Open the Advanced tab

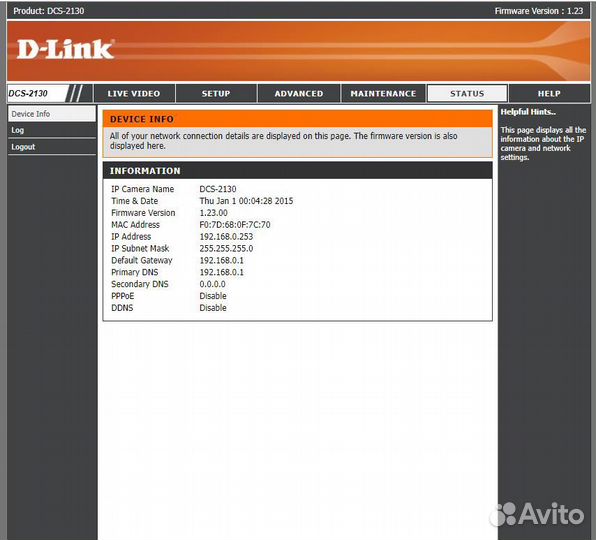(x=299, y=93)
